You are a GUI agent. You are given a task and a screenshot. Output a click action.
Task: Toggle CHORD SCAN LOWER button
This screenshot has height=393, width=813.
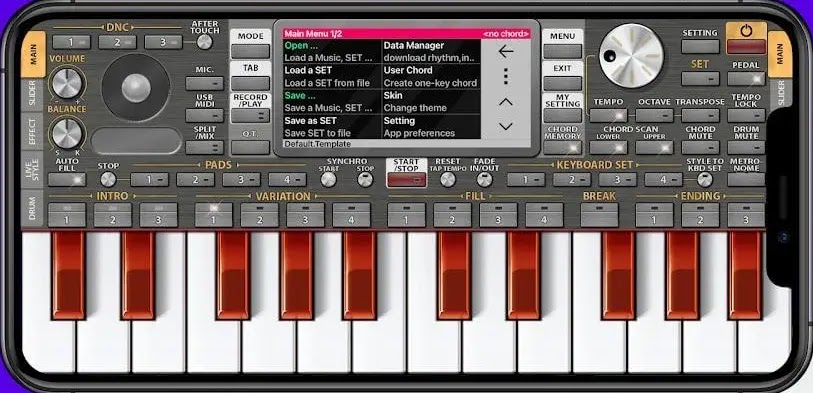click(x=608, y=147)
